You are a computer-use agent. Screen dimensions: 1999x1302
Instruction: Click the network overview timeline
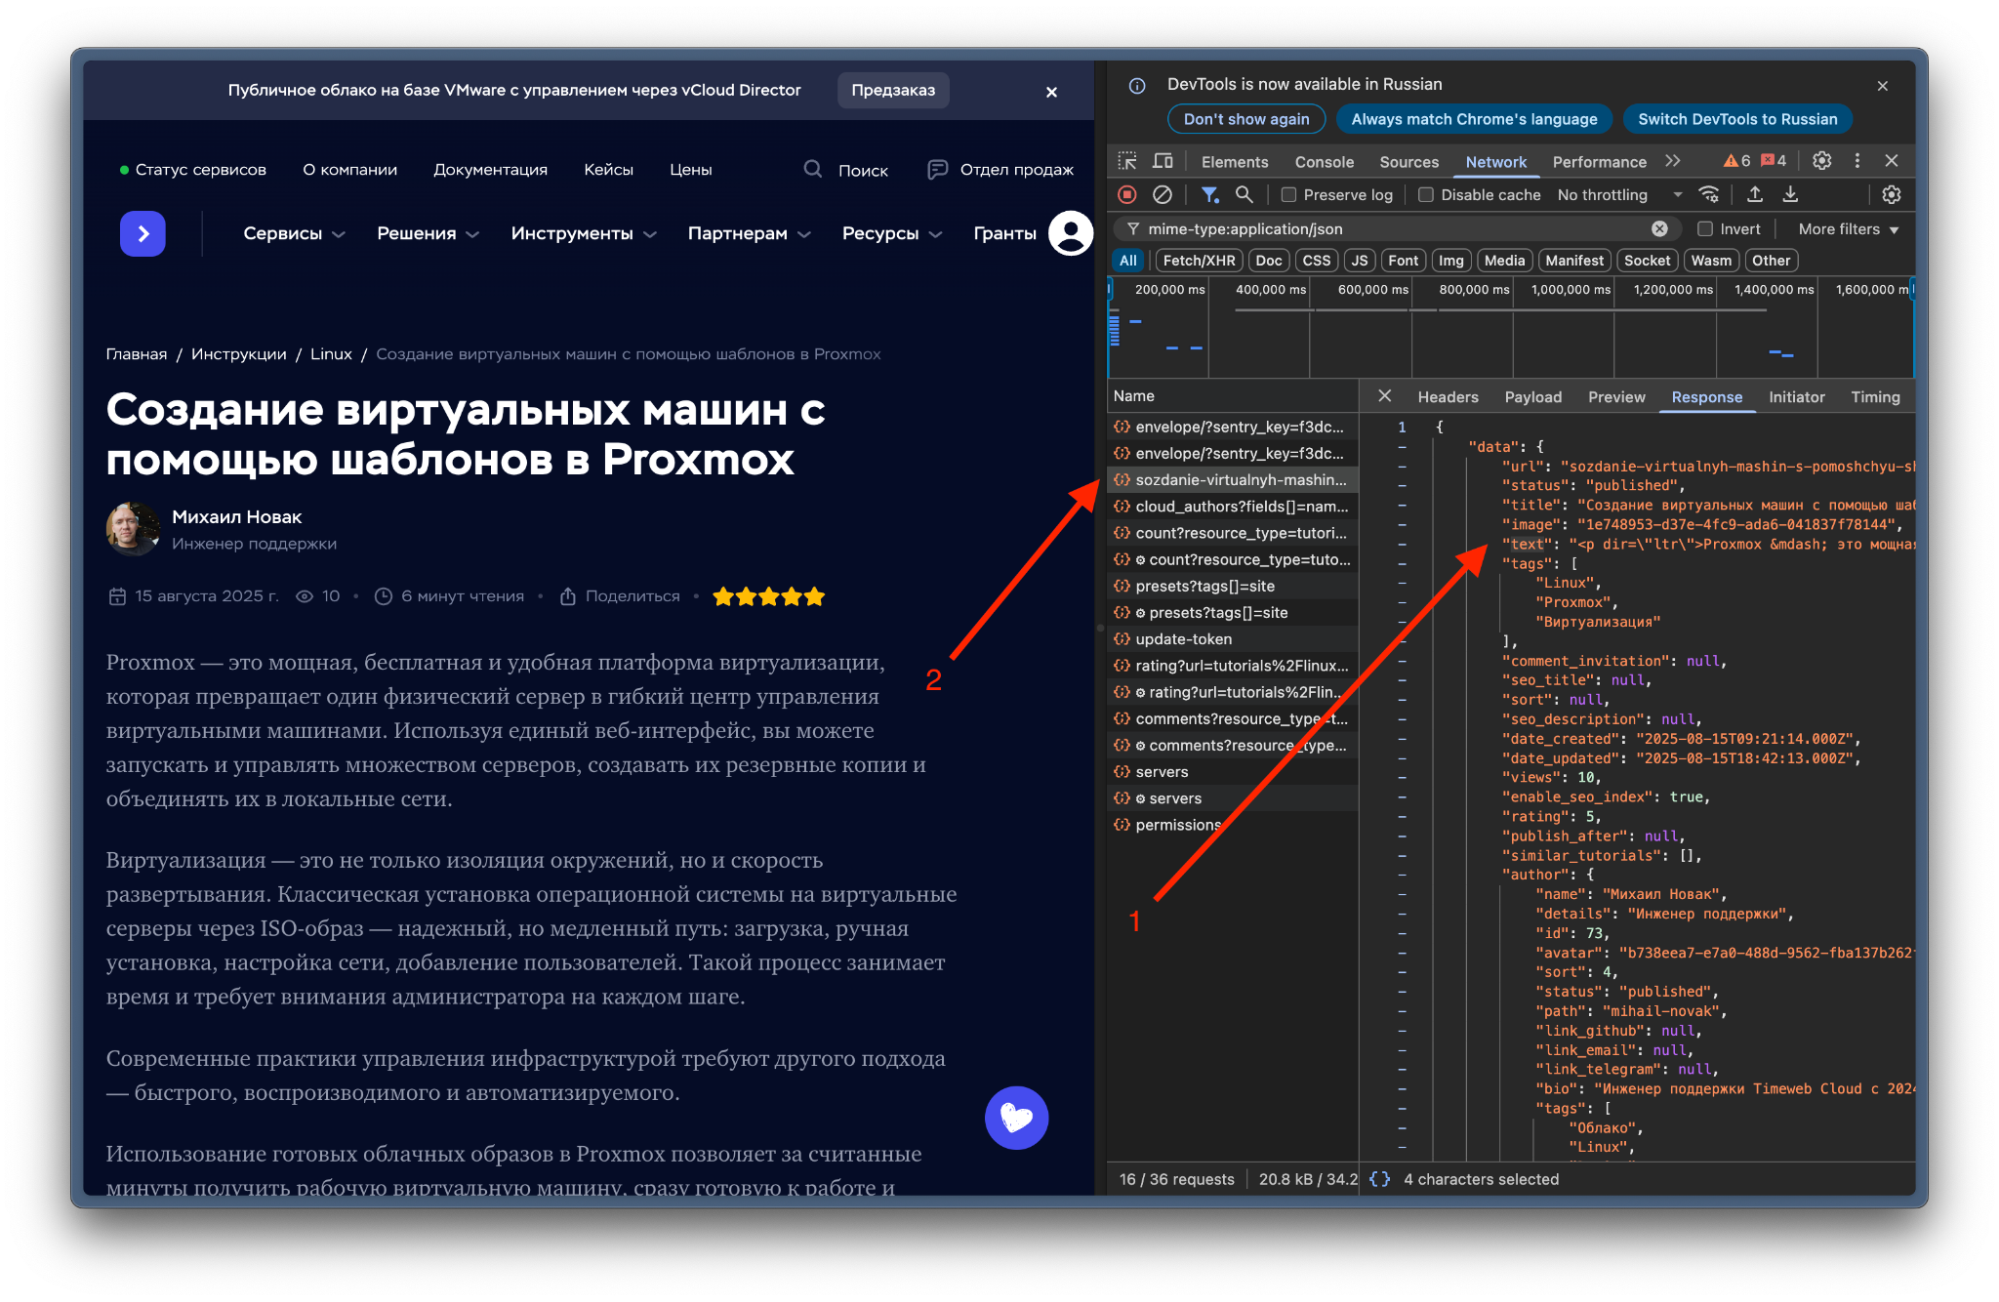click(1510, 329)
